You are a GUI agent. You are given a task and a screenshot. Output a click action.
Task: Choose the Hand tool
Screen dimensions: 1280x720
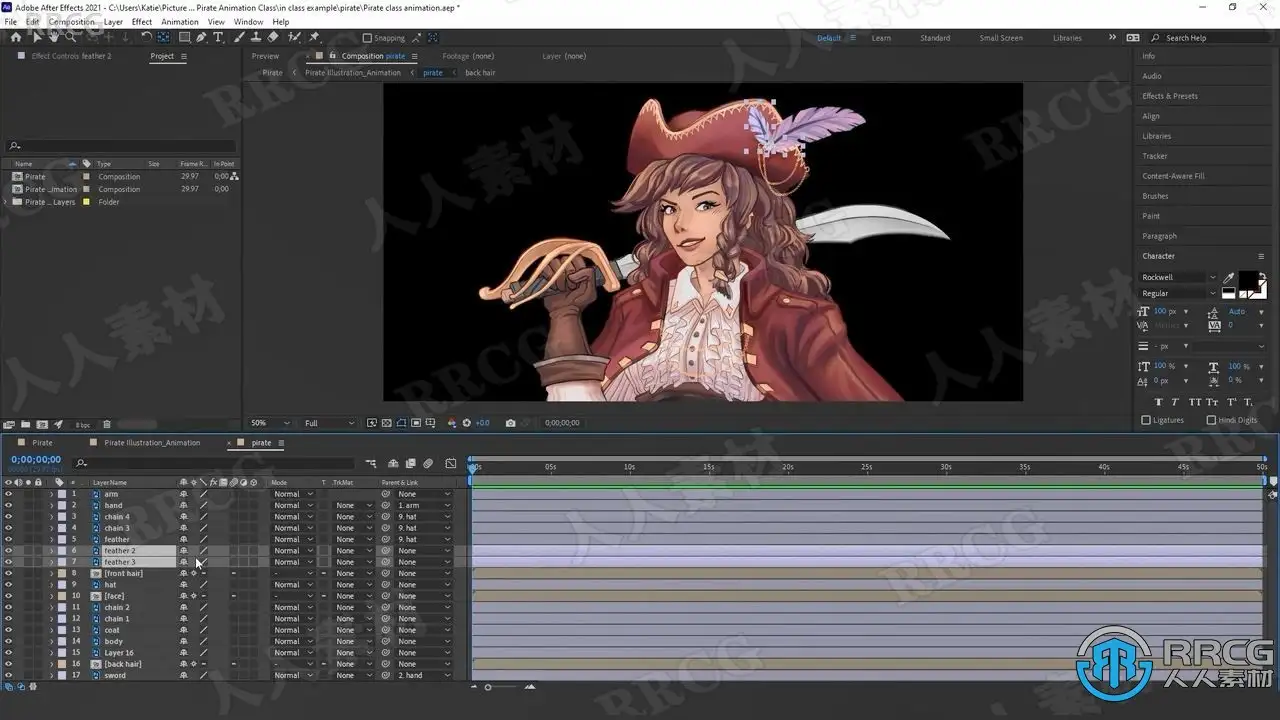point(53,37)
